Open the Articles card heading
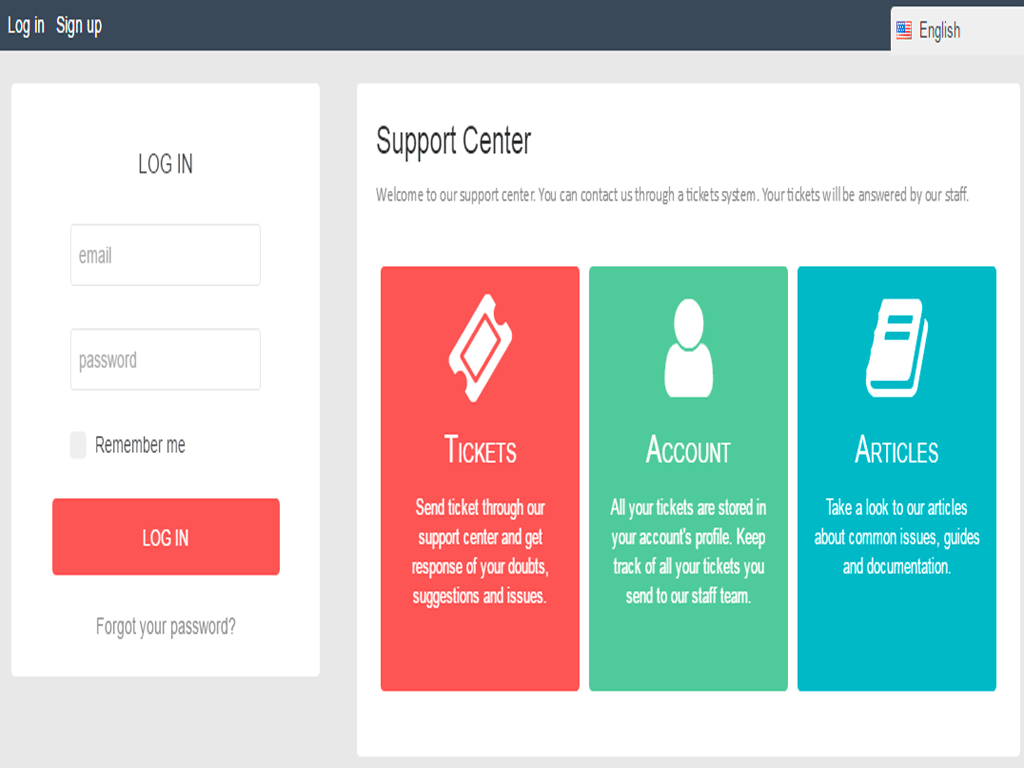Screen dimensions: 1024x768 896,450
